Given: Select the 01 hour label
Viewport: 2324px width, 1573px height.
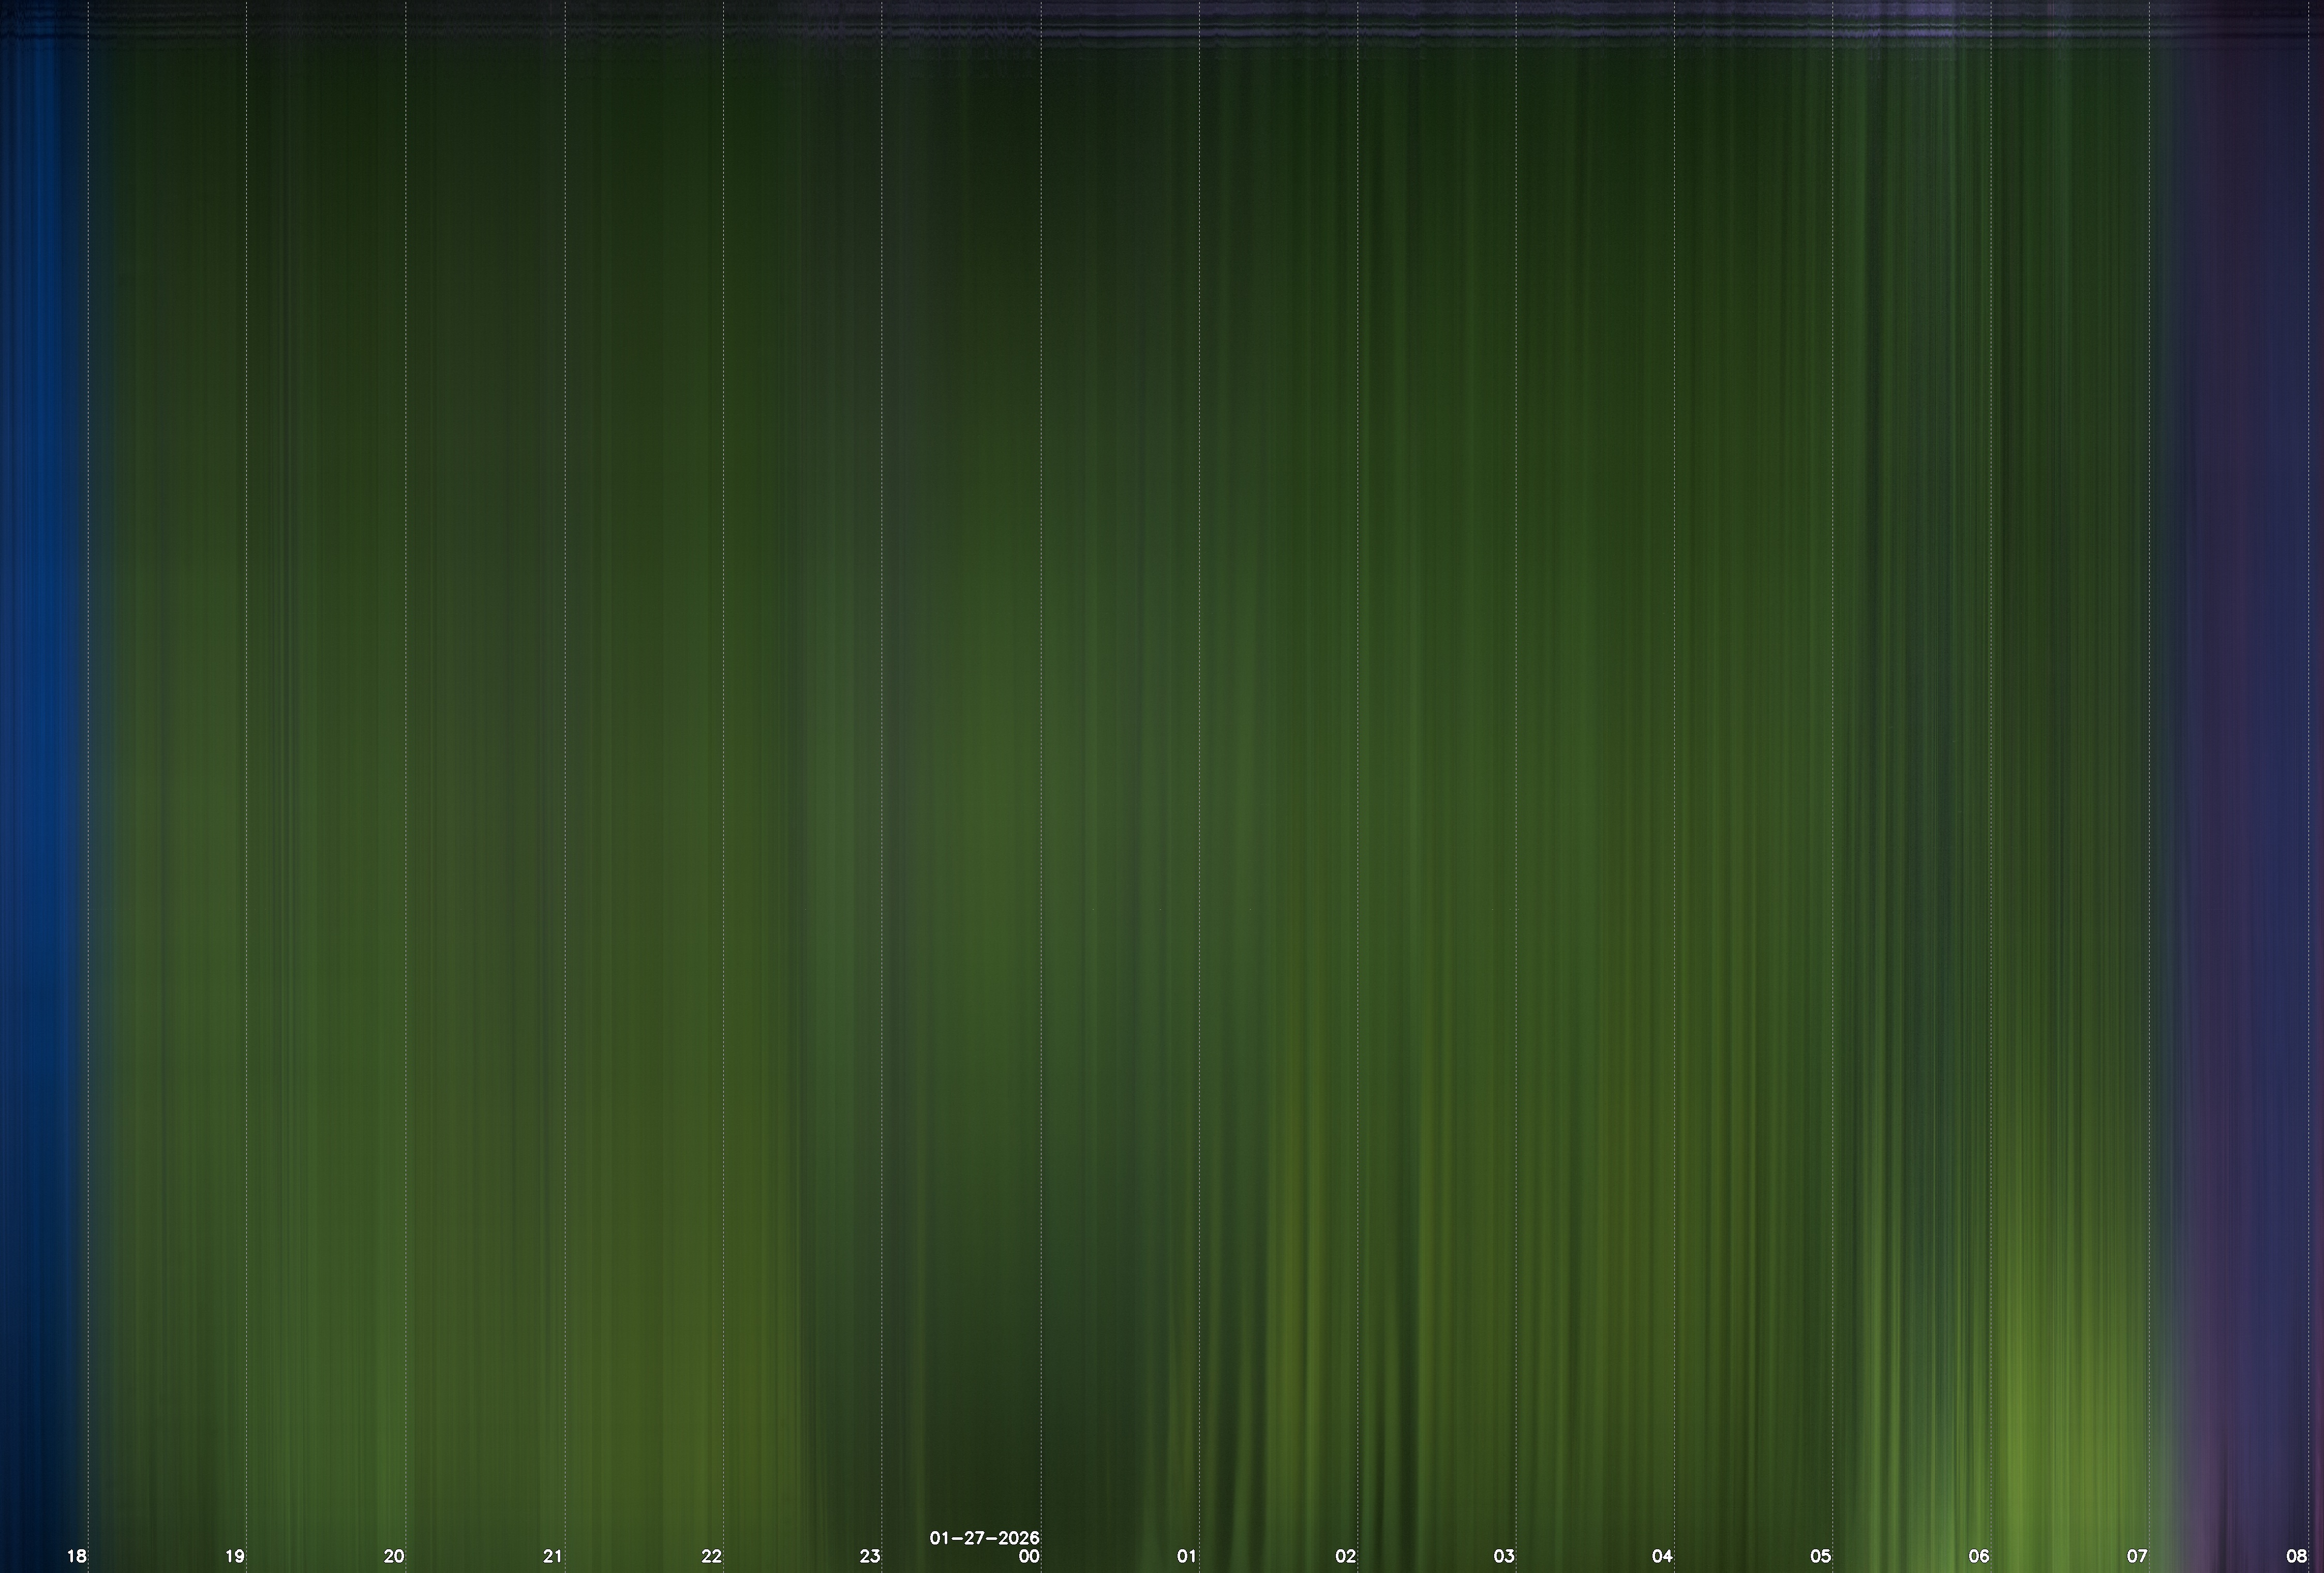Looking at the screenshot, I should point(1187,1556).
